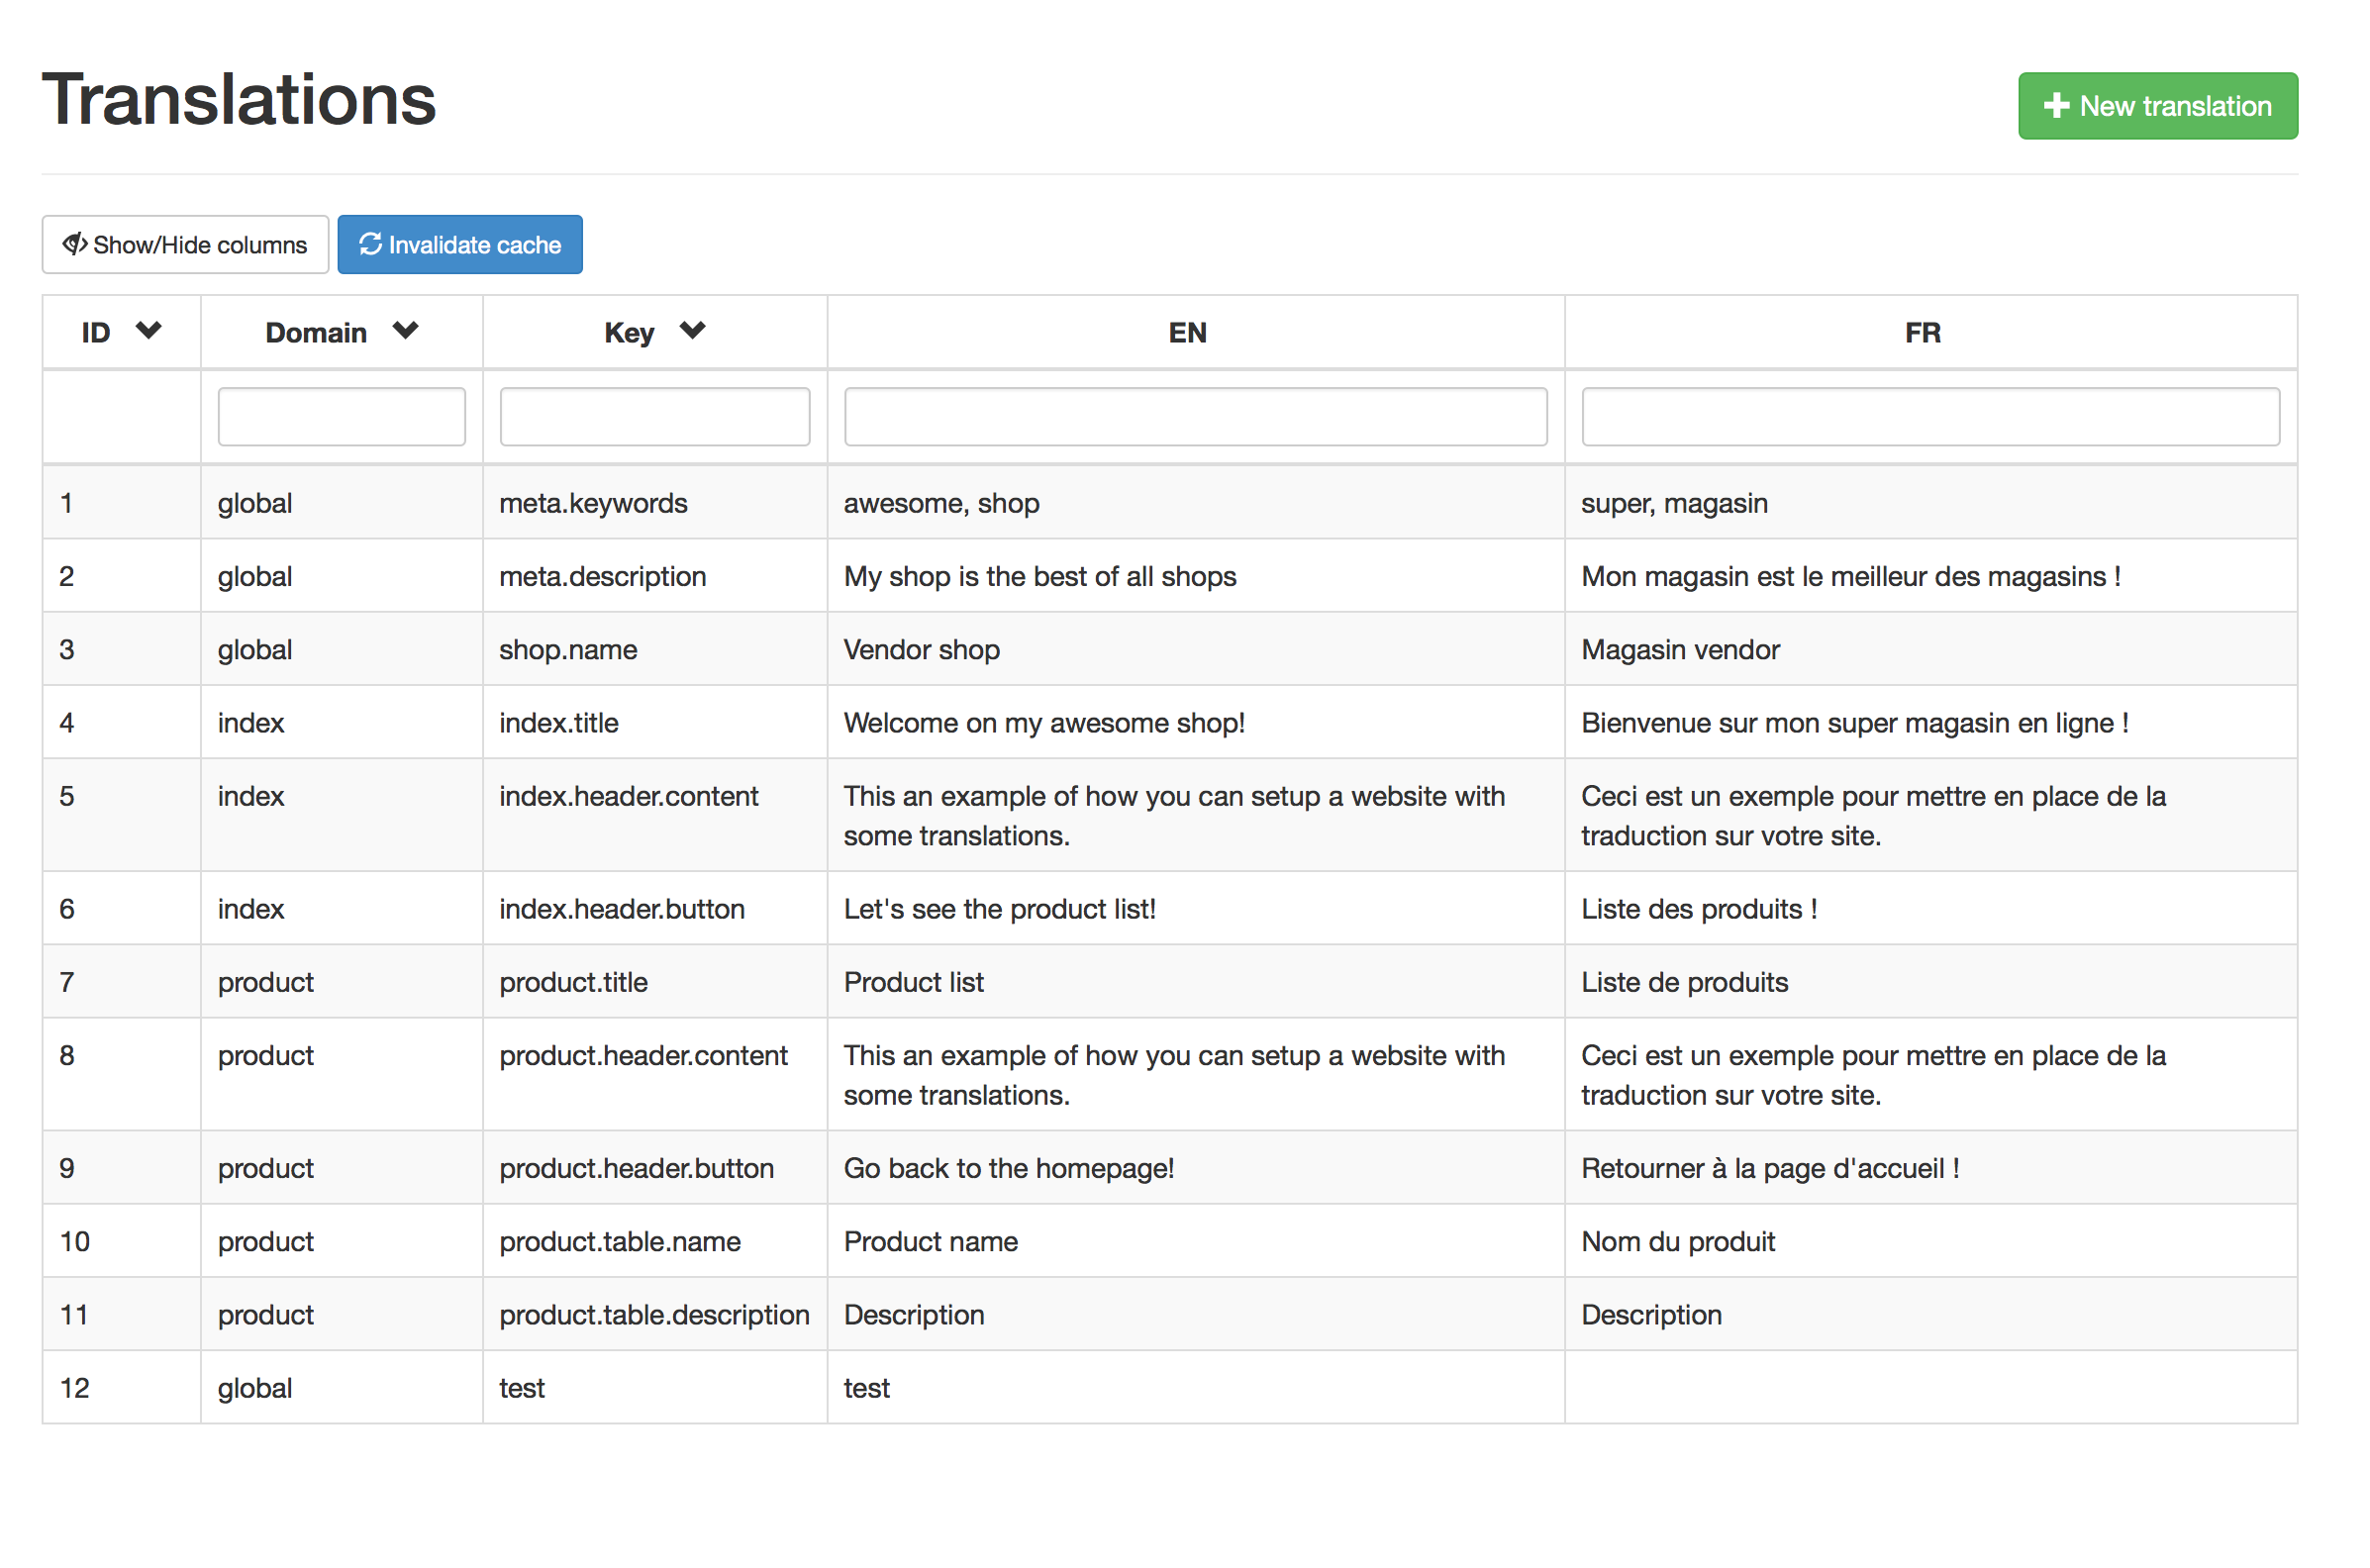
Task: Sort by Key using its chevron
Action: tap(692, 331)
